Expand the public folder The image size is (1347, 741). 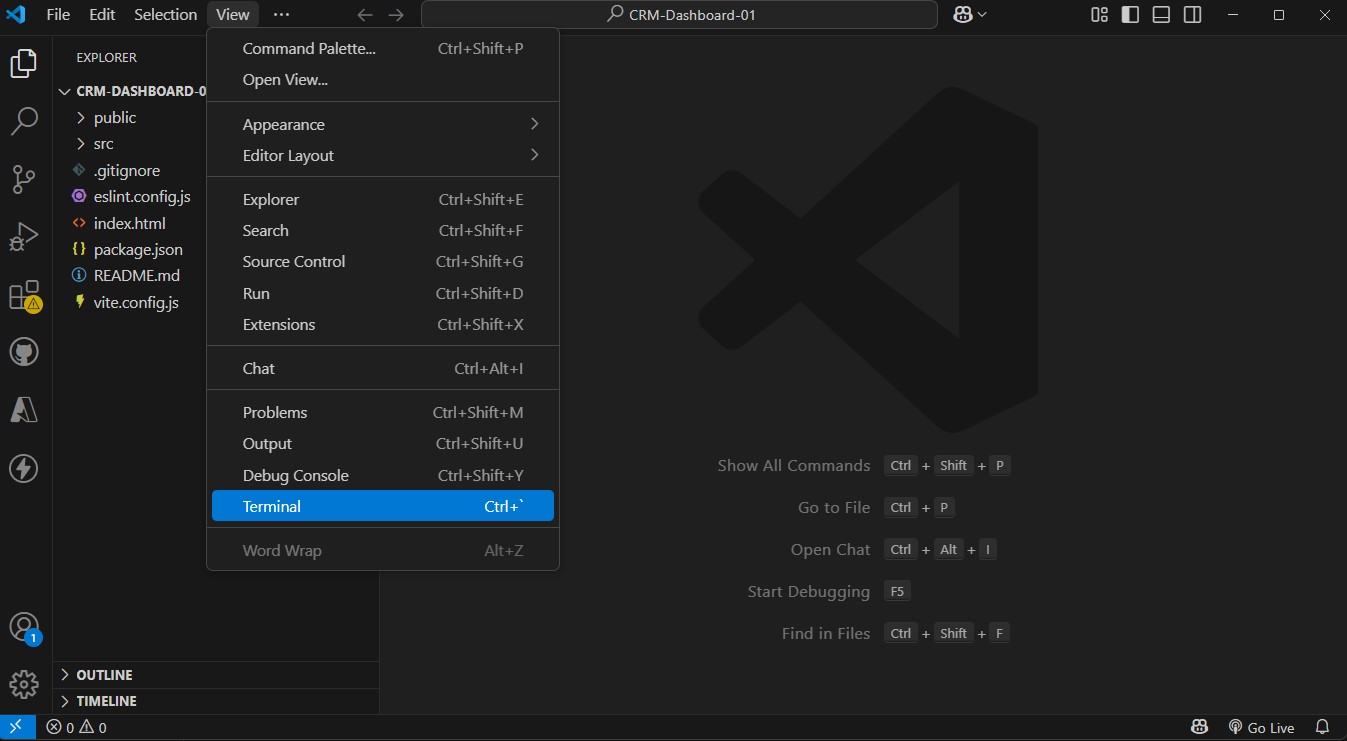pos(114,117)
